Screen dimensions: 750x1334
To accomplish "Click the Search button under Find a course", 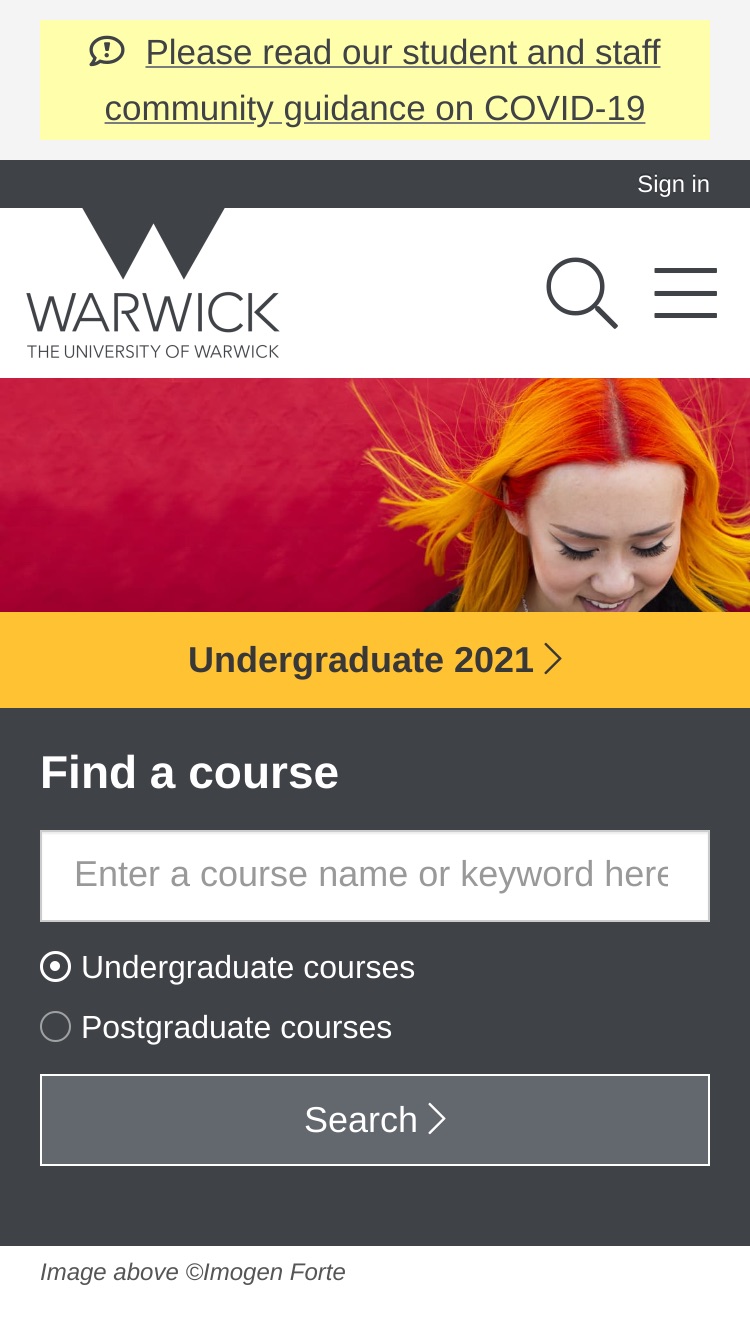I will click(375, 1120).
